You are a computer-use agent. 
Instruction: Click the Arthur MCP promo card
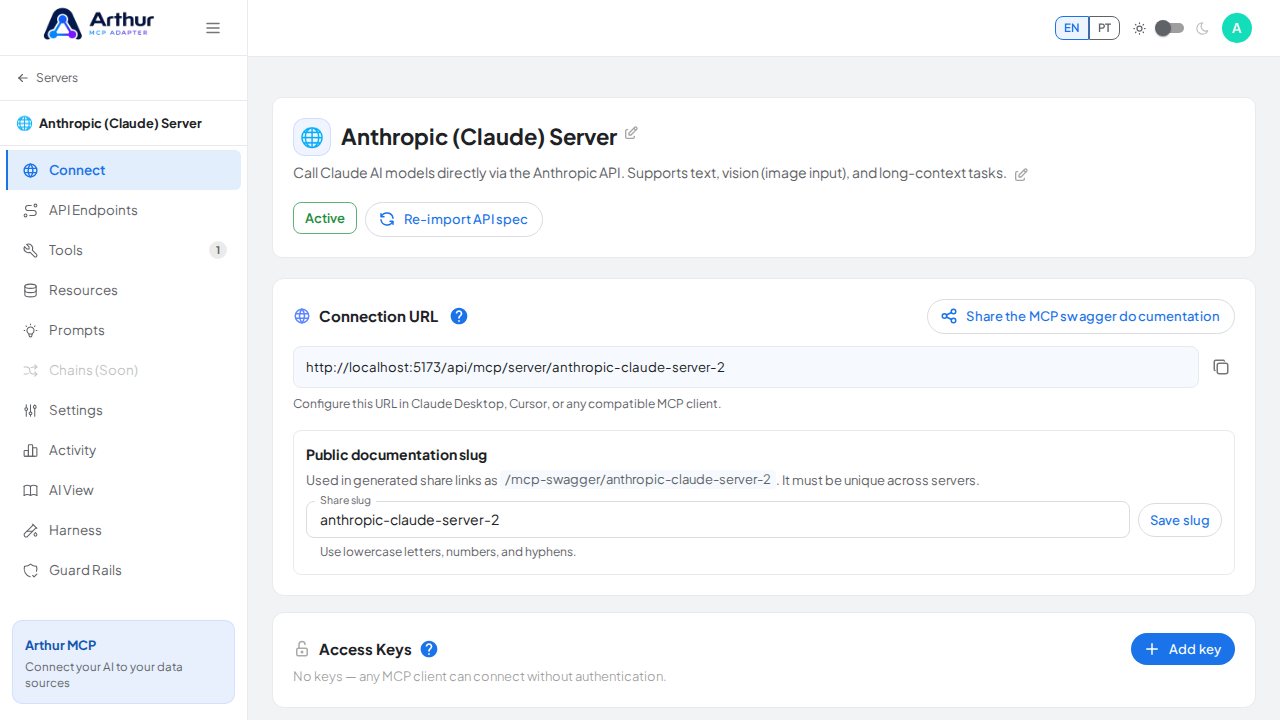point(123,662)
